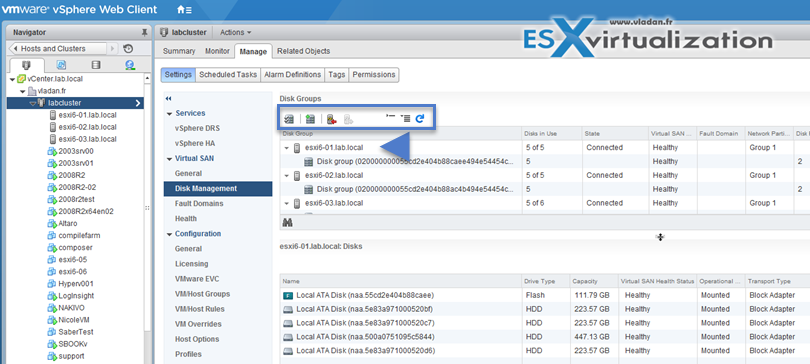Image resolution: width=810 pixels, height=364 pixels.
Task: Click the 2003srv00 VM icon
Action: 51,151
